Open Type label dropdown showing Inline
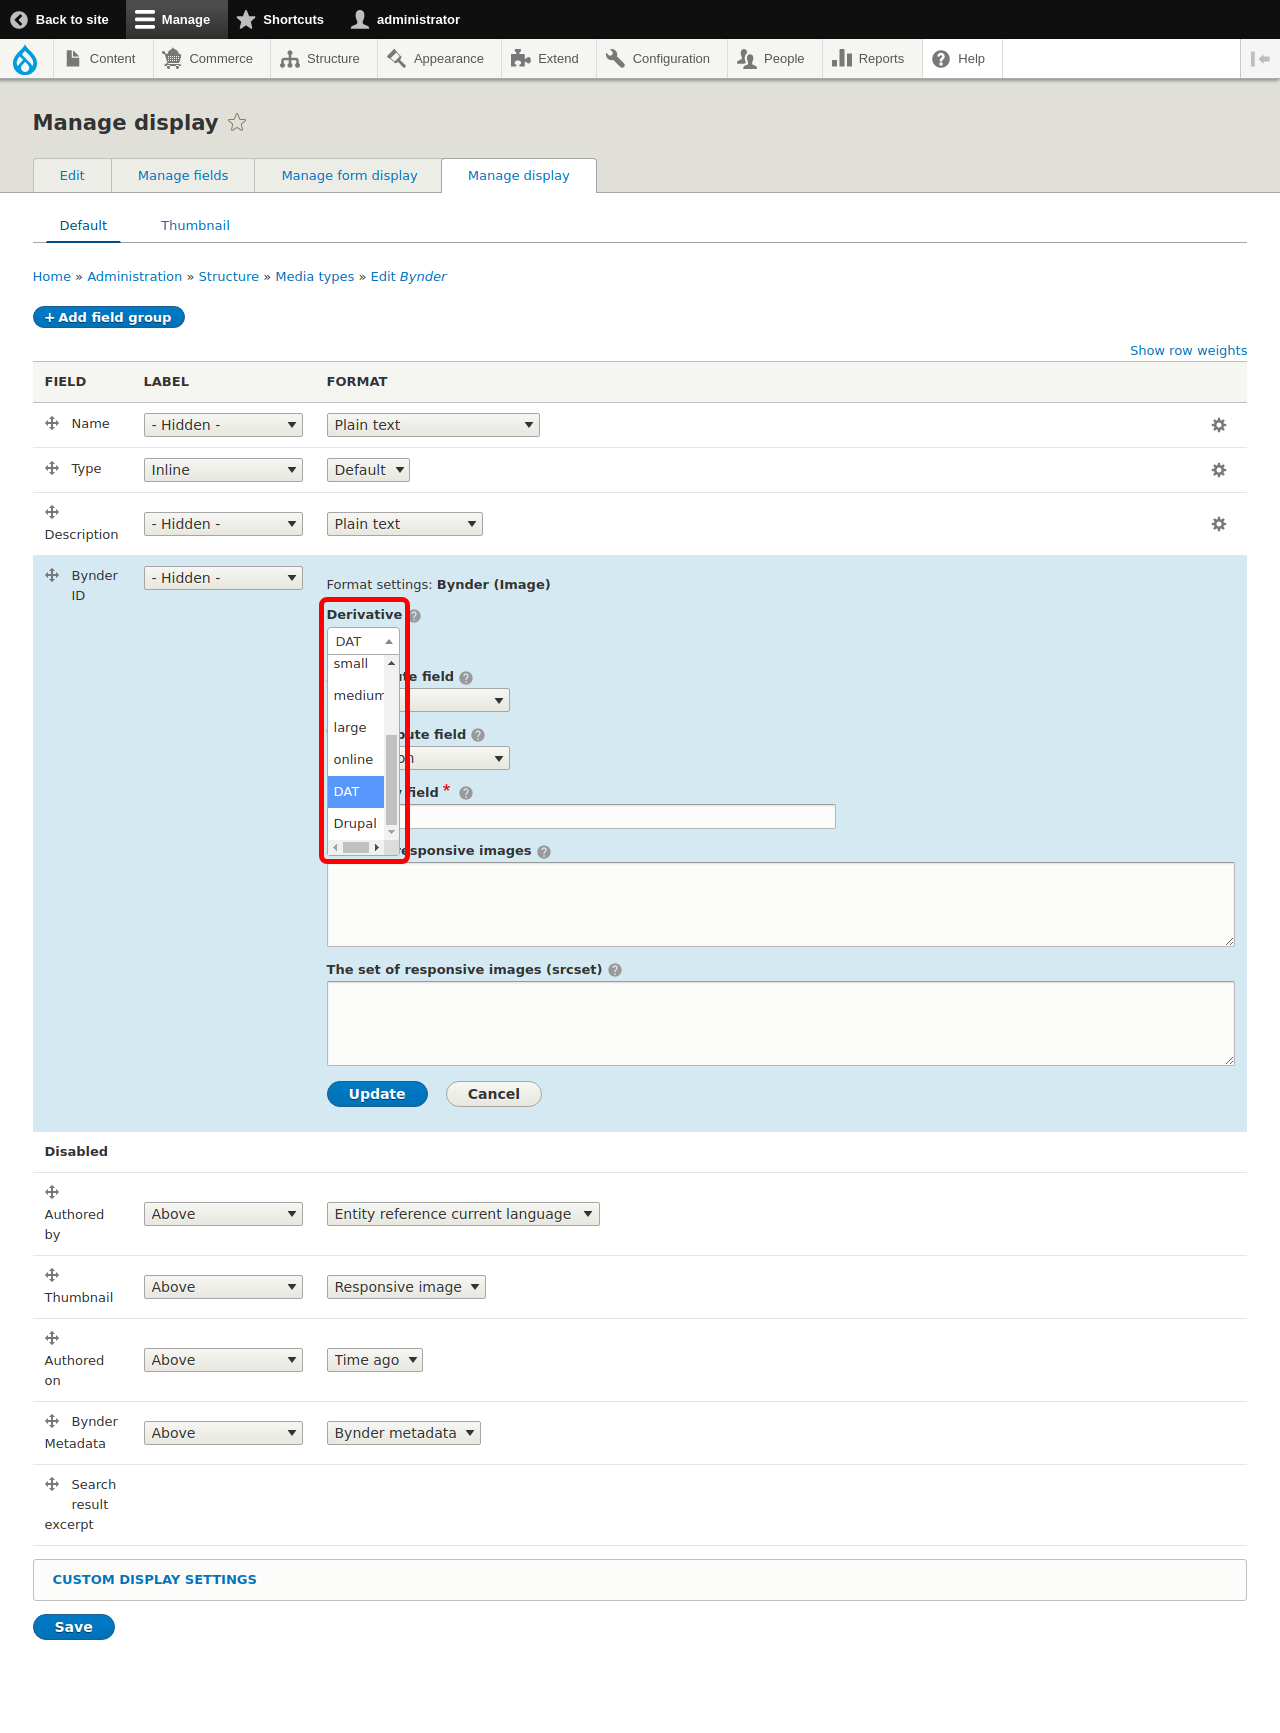 [x=223, y=470]
